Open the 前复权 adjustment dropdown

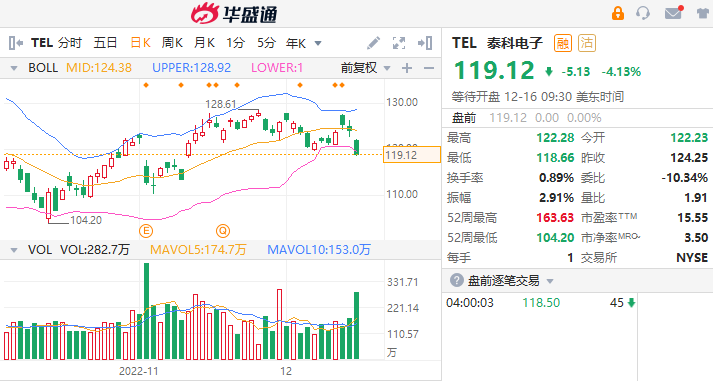[366, 68]
